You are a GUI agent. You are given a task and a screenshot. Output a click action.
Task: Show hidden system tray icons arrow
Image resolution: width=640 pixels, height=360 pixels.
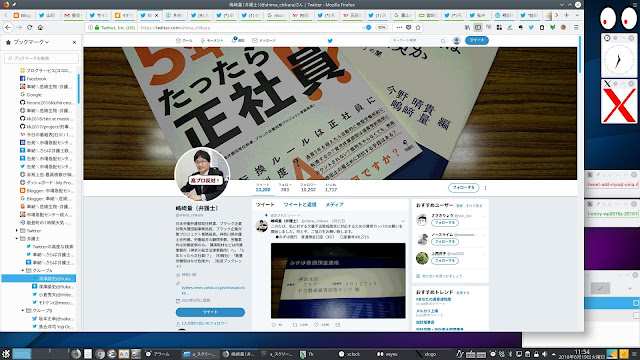(553, 354)
